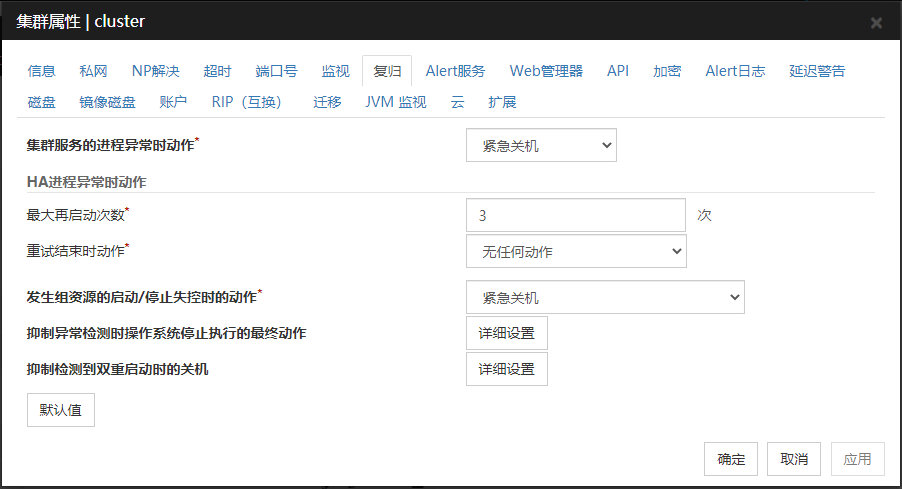Go to the 端口号 tab
This screenshot has width=902, height=489.
tap(276, 71)
